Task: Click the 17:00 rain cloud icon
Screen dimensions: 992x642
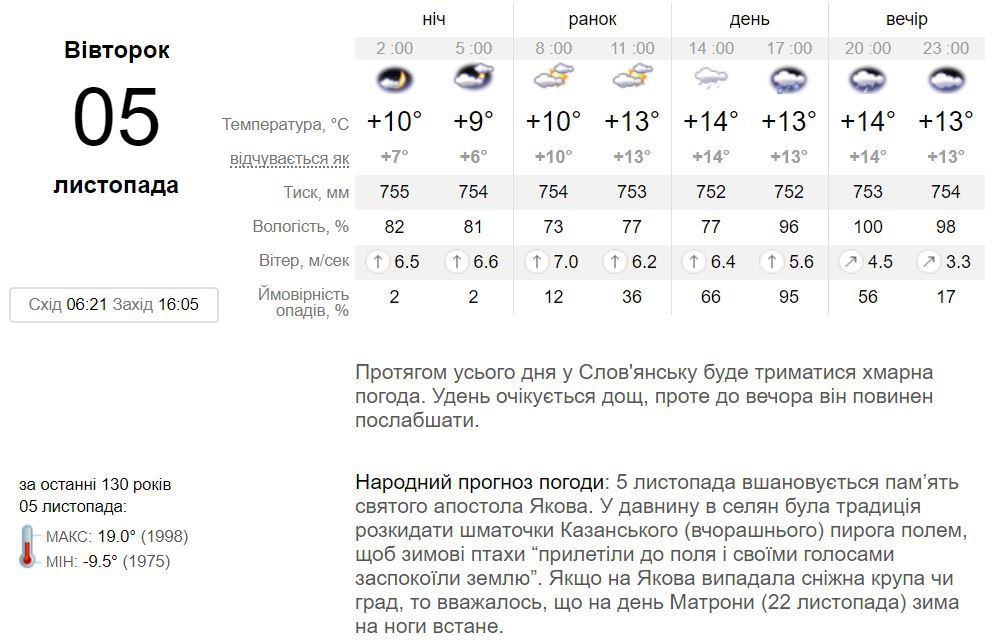Action: (x=789, y=80)
